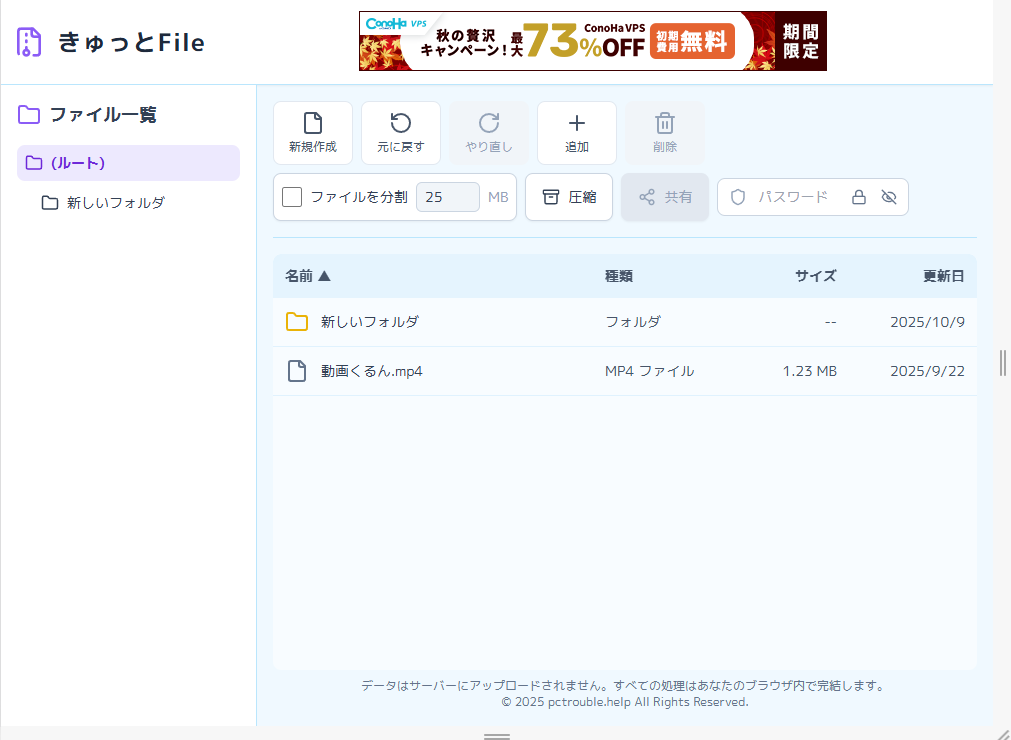Click the 削除 trash icon

pos(664,123)
